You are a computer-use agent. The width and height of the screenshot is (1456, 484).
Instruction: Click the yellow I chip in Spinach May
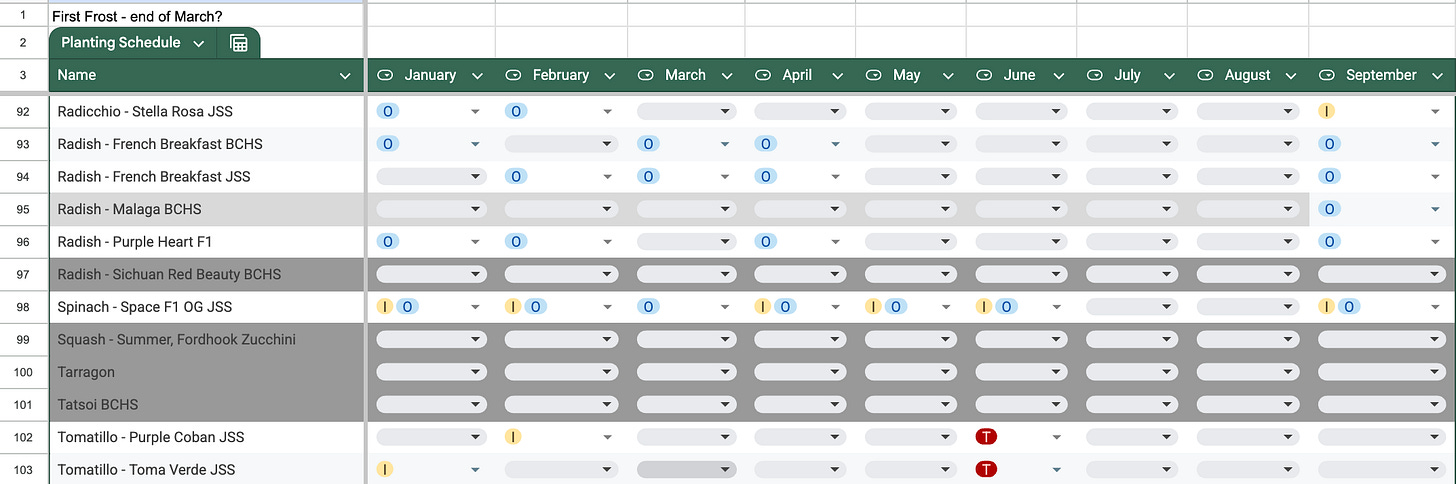(874, 307)
